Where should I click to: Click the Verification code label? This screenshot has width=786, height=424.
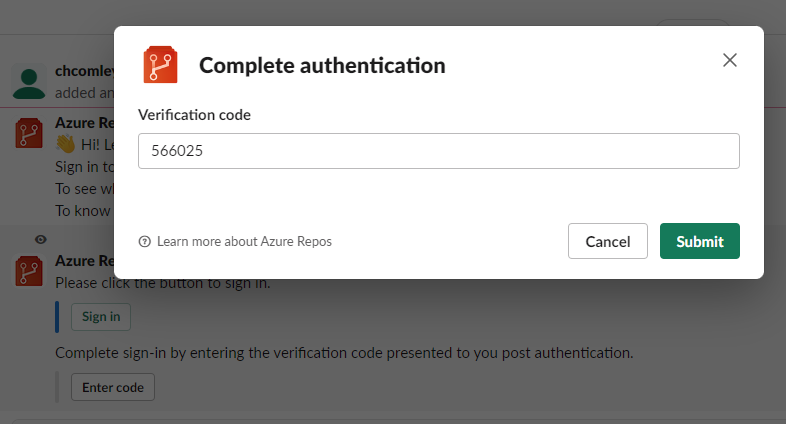[x=194, y=115]
